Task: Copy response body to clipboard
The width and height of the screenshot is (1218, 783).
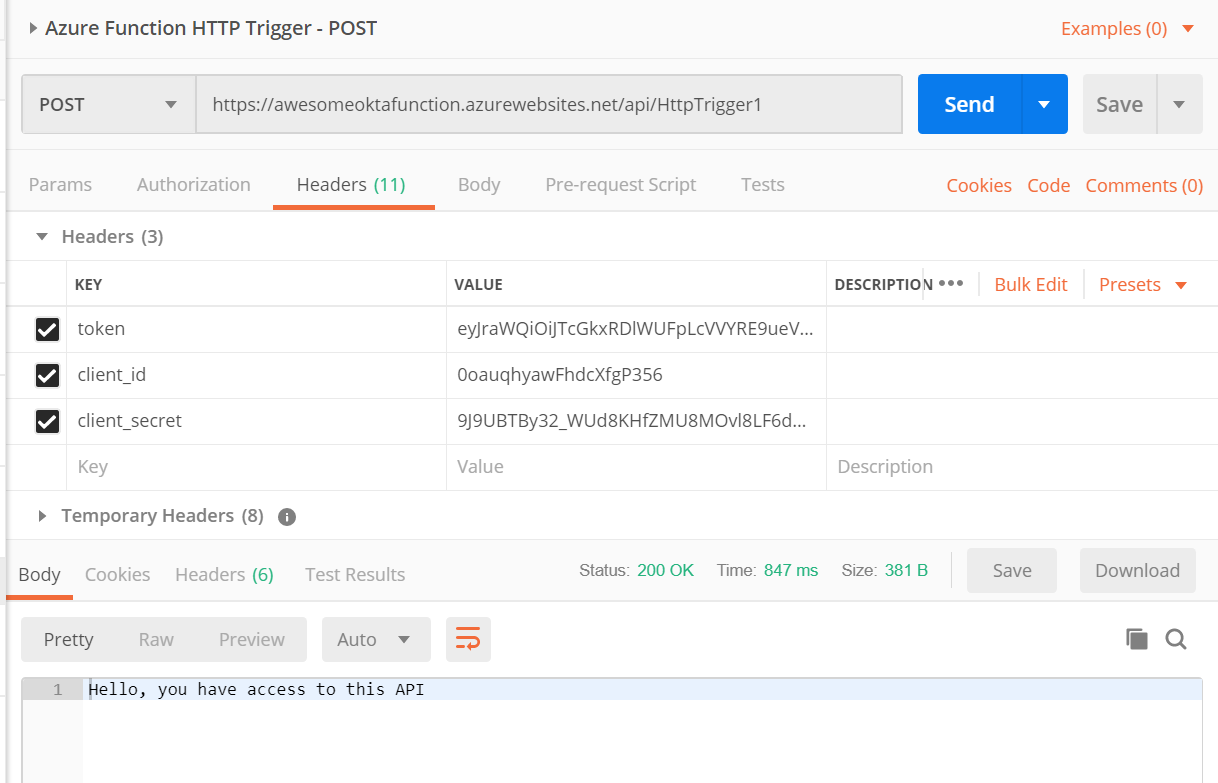Action: (1136, 639)
